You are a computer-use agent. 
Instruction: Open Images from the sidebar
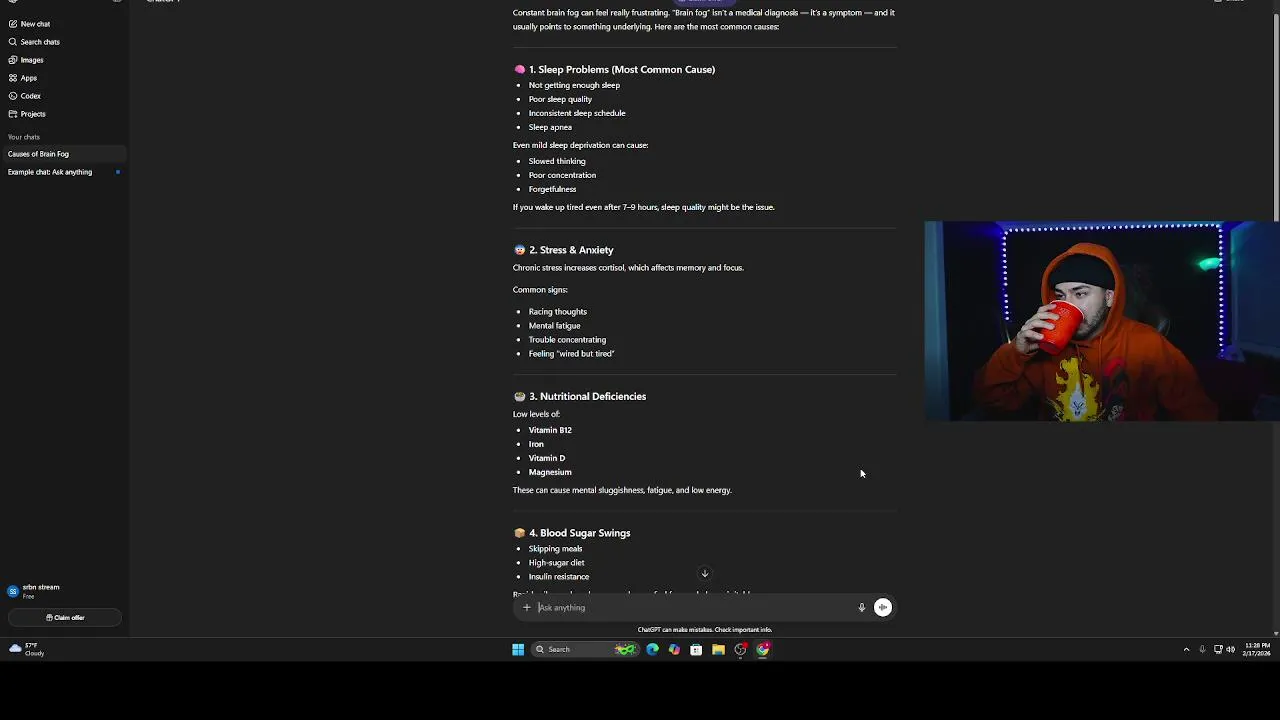[26, 60]
